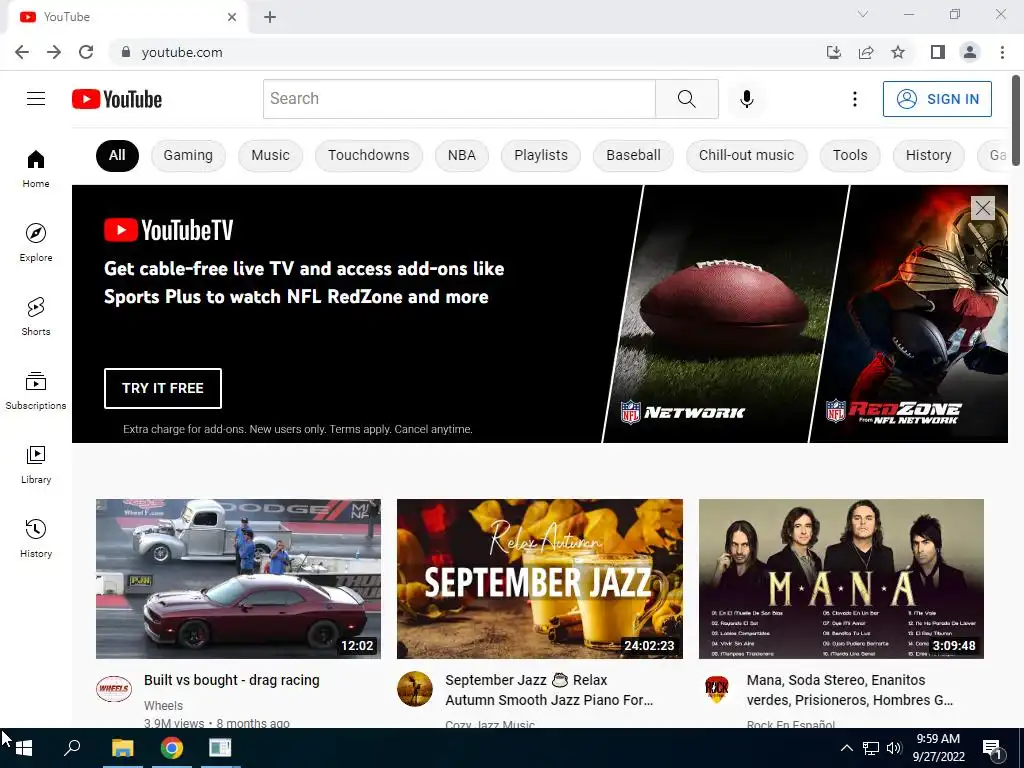View site info lock icon

click(126, 52)
